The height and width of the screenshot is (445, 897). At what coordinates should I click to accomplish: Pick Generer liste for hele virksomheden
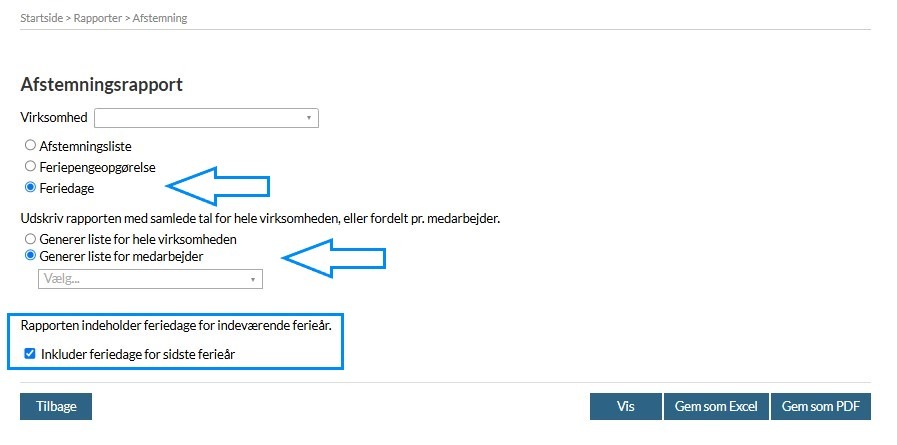coord(30,239)
